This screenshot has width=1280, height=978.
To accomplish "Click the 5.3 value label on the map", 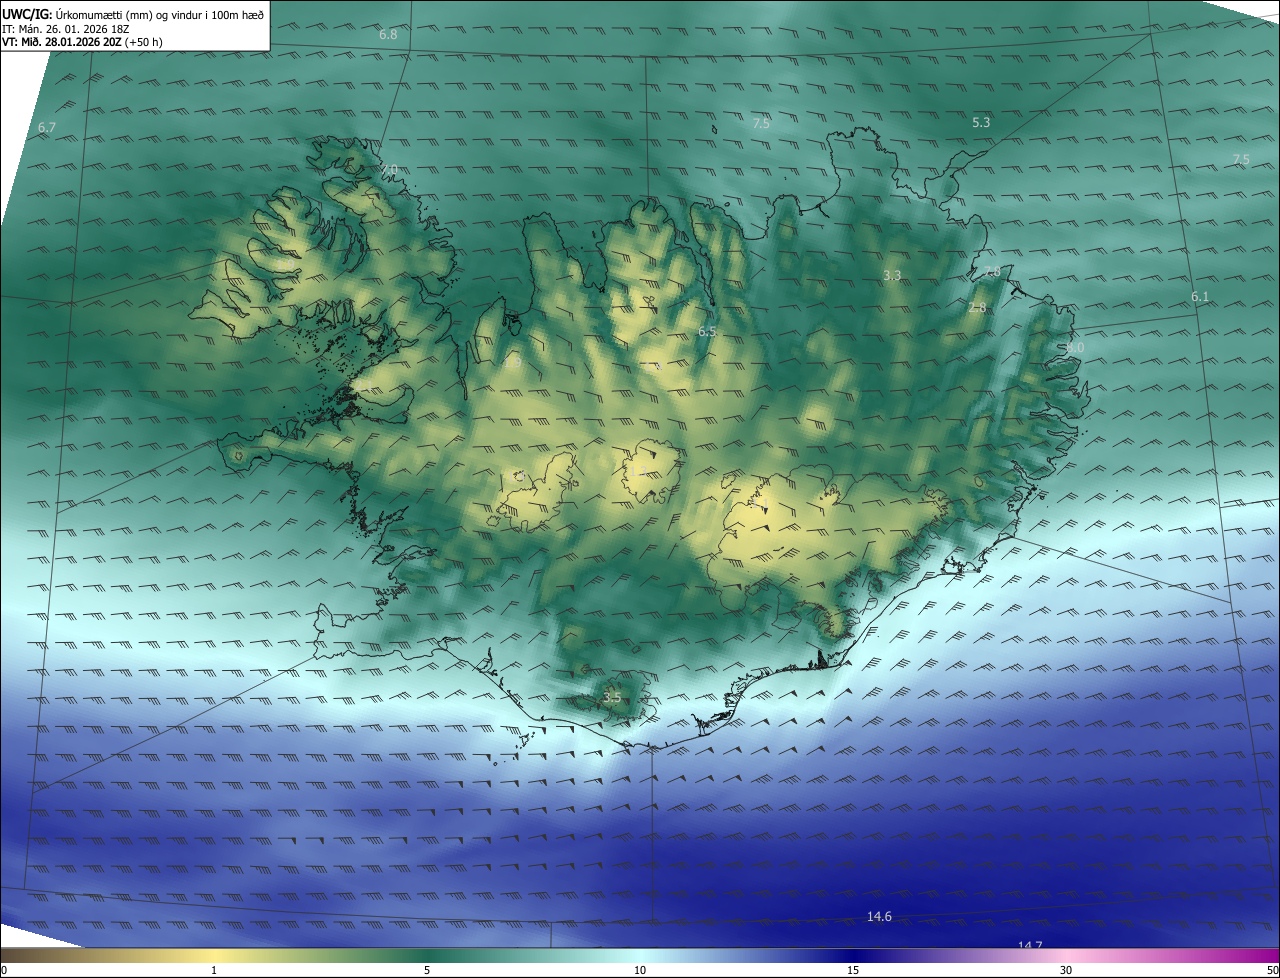I will (981, 123).
